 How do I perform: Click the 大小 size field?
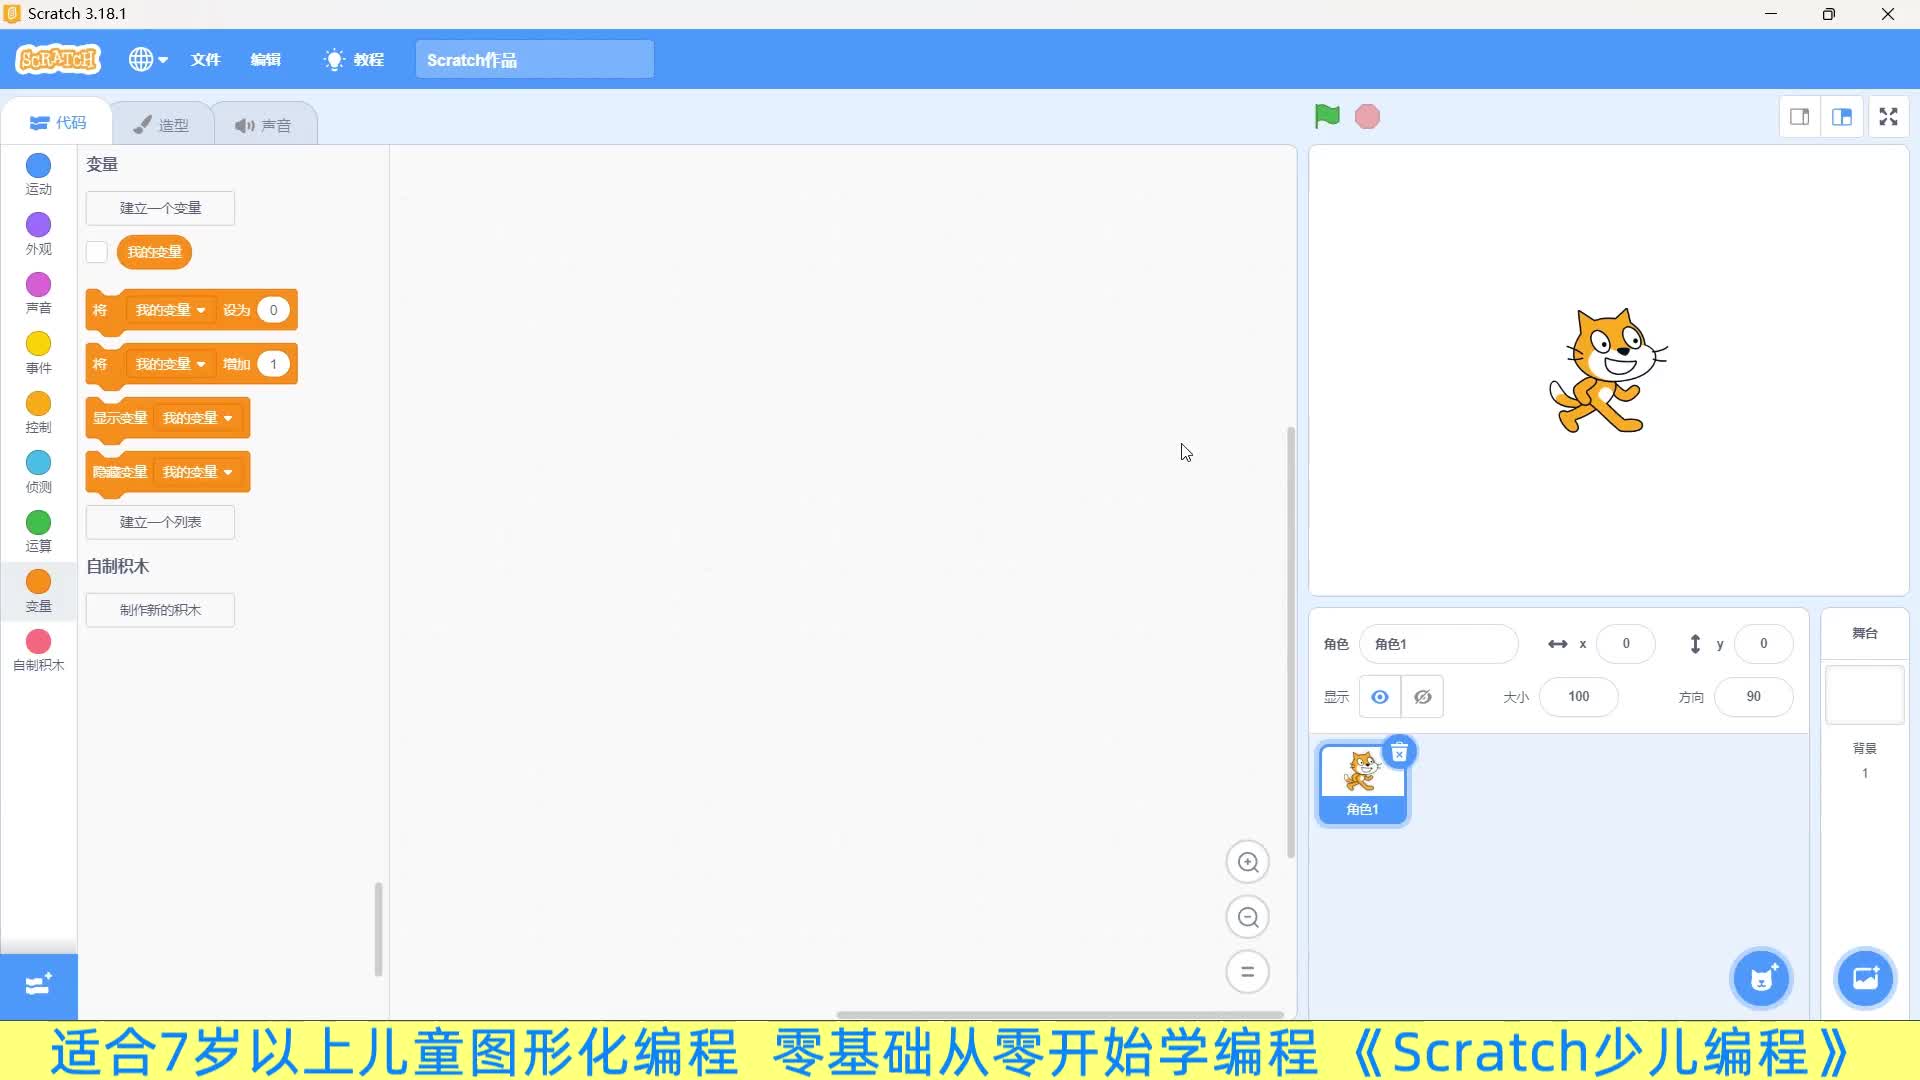coord(1578,697)
